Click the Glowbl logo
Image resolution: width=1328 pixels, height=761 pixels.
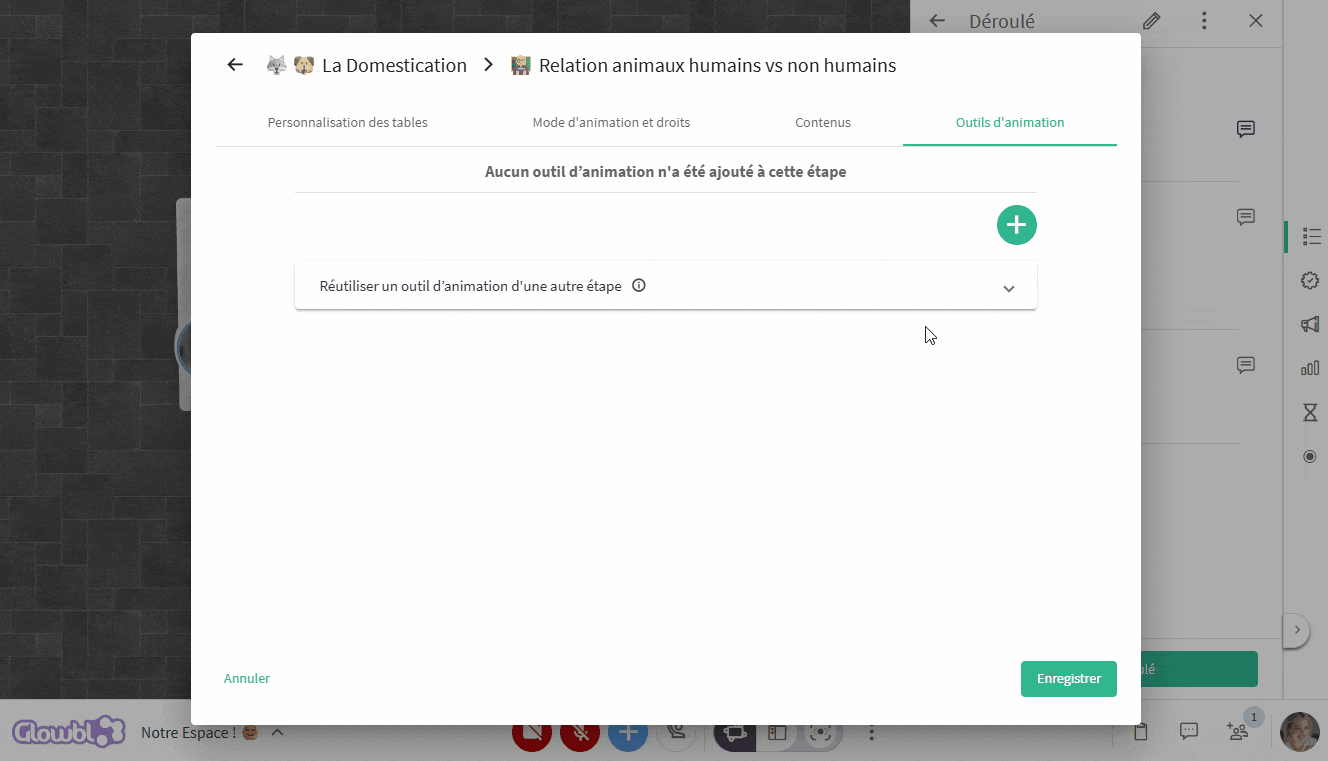pyautogui.click(x=69, y=732)
